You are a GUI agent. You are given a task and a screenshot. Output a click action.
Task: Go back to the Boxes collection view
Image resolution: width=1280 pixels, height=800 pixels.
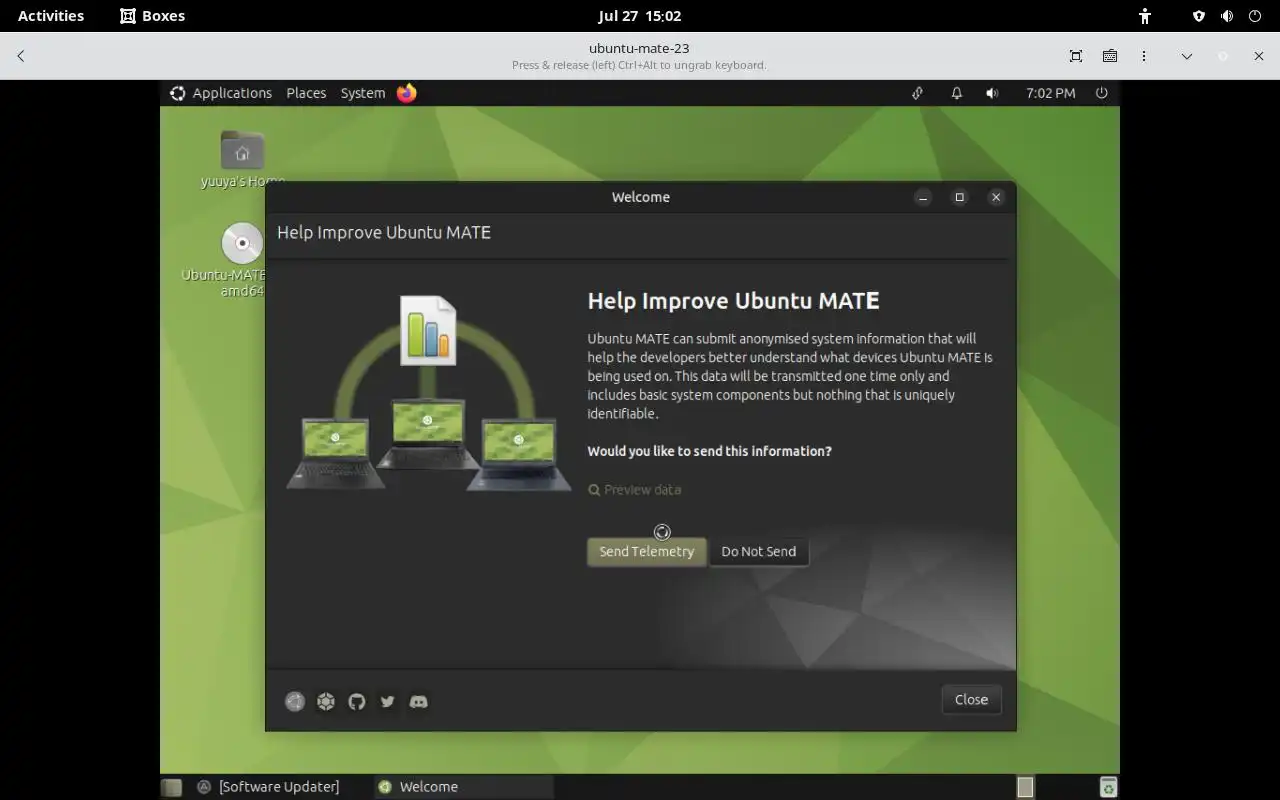coord(21,56)
